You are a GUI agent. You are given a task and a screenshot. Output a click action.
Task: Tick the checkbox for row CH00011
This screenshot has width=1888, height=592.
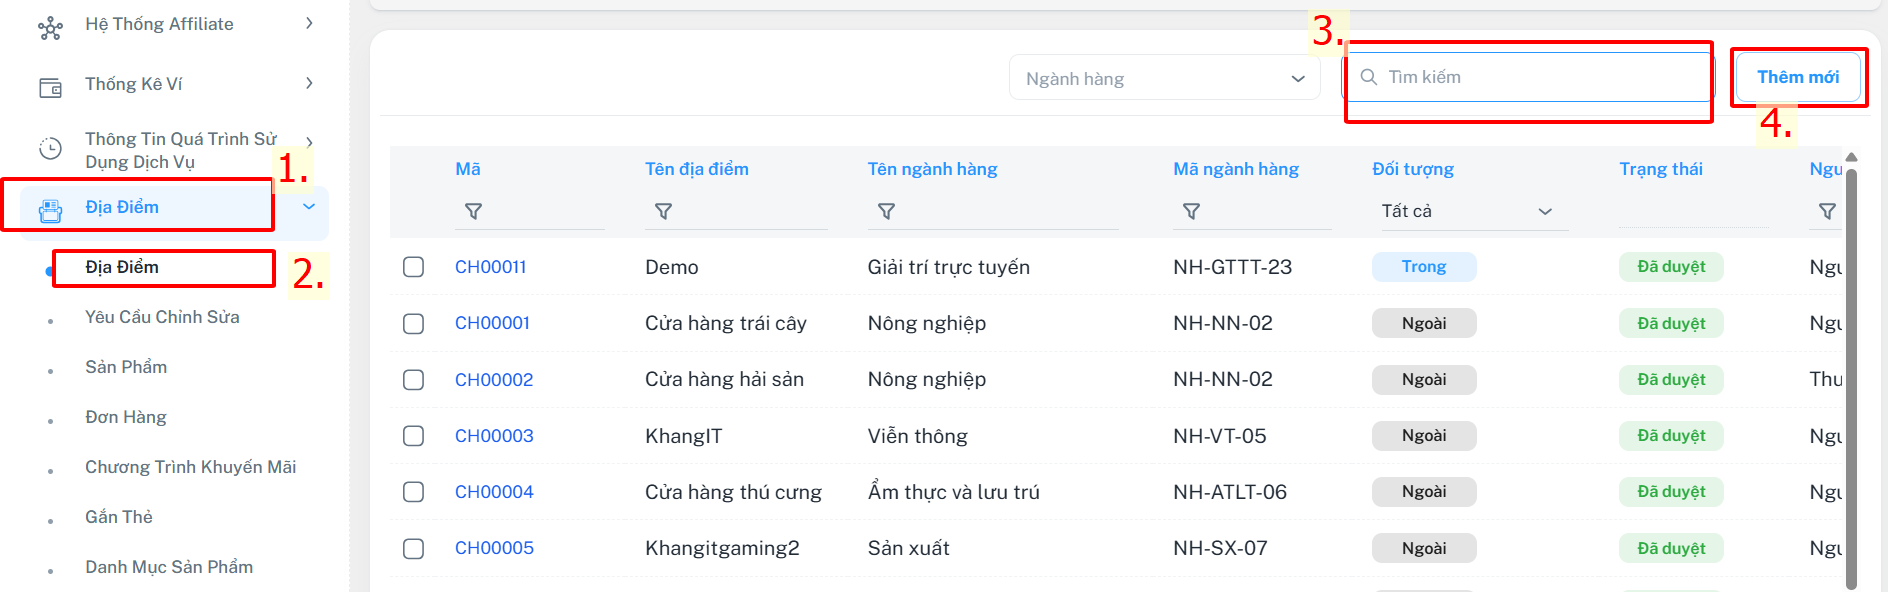413,267
